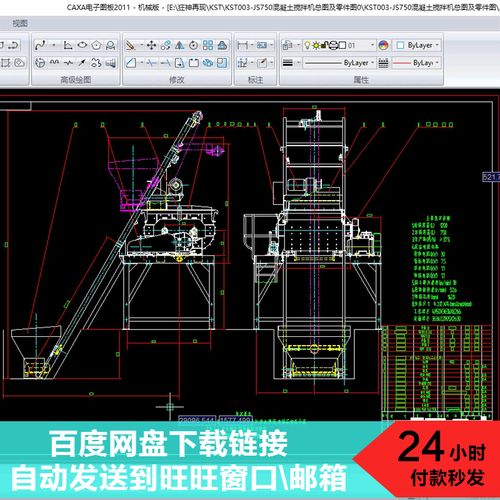The width and height of the screenshot is (500, 500).
Task: Click the 属性 panel label
Action: point(361,80)
